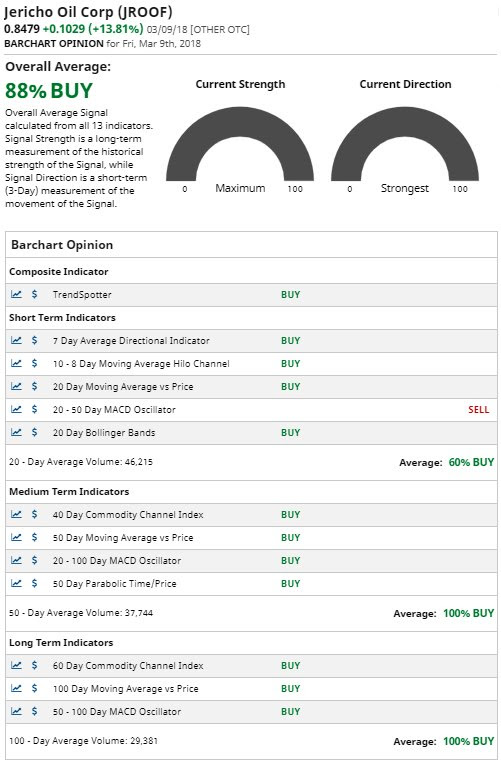Click the dollar icon beside TrendSpotter
The width and height of the screenshot is (501, 764).
pos(34,294)
